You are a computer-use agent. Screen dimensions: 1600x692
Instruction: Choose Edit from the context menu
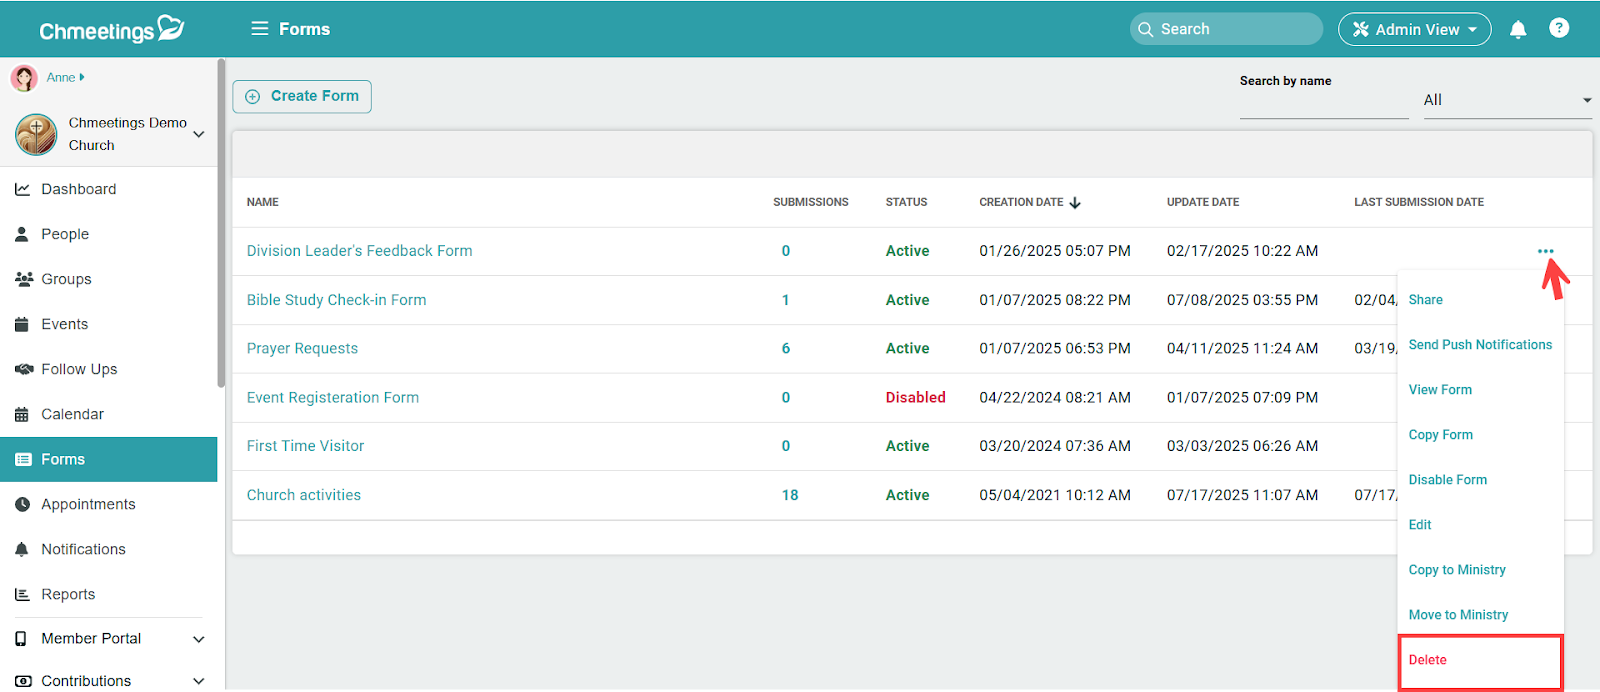coord(1420,525)
